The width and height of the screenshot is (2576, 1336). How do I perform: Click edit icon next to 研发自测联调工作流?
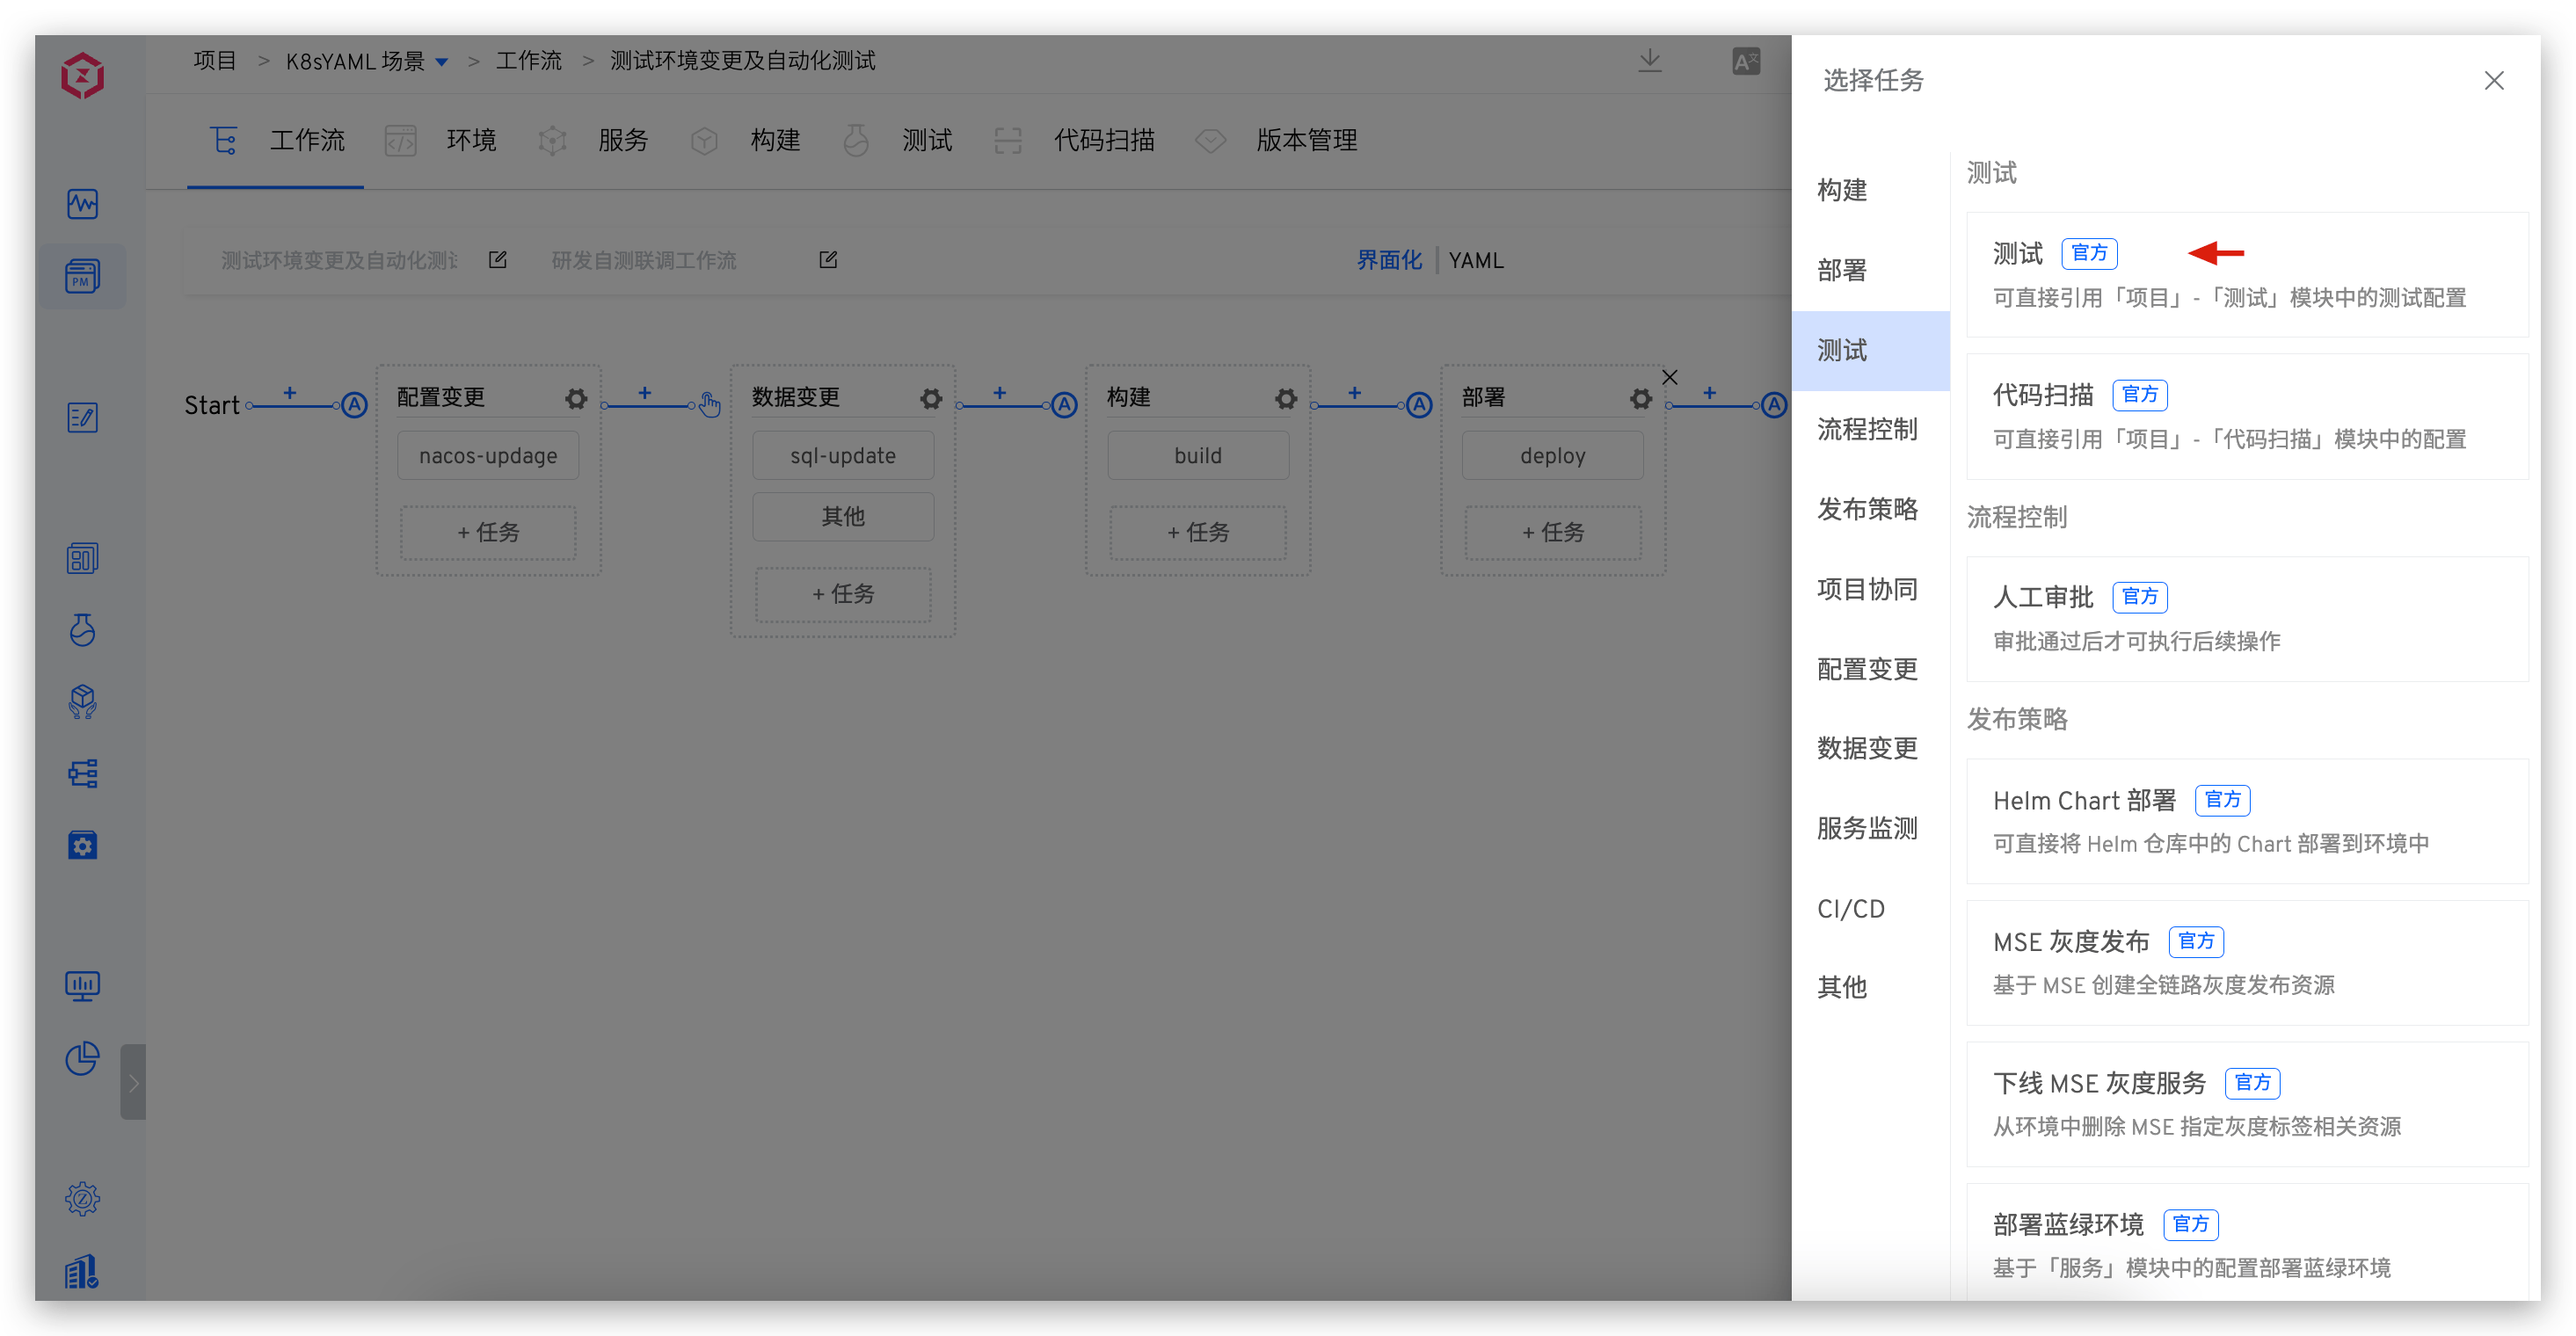[x=828, y=260]
